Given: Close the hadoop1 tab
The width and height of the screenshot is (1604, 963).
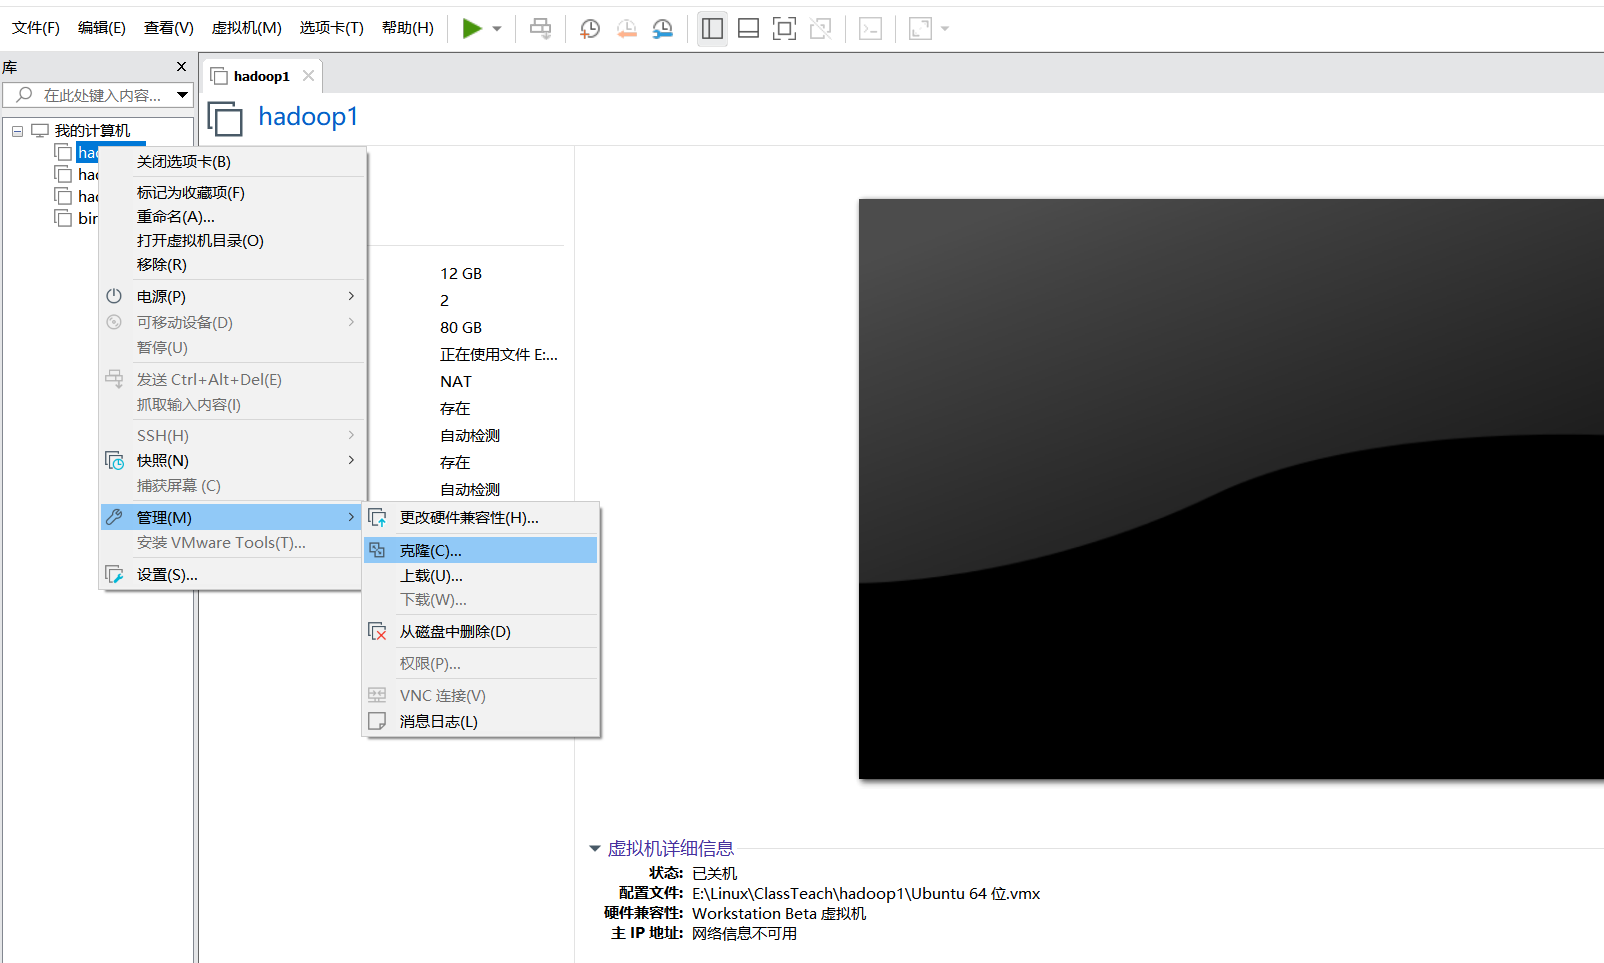Looking at the screenshot, I should click(x=308, y=76).
